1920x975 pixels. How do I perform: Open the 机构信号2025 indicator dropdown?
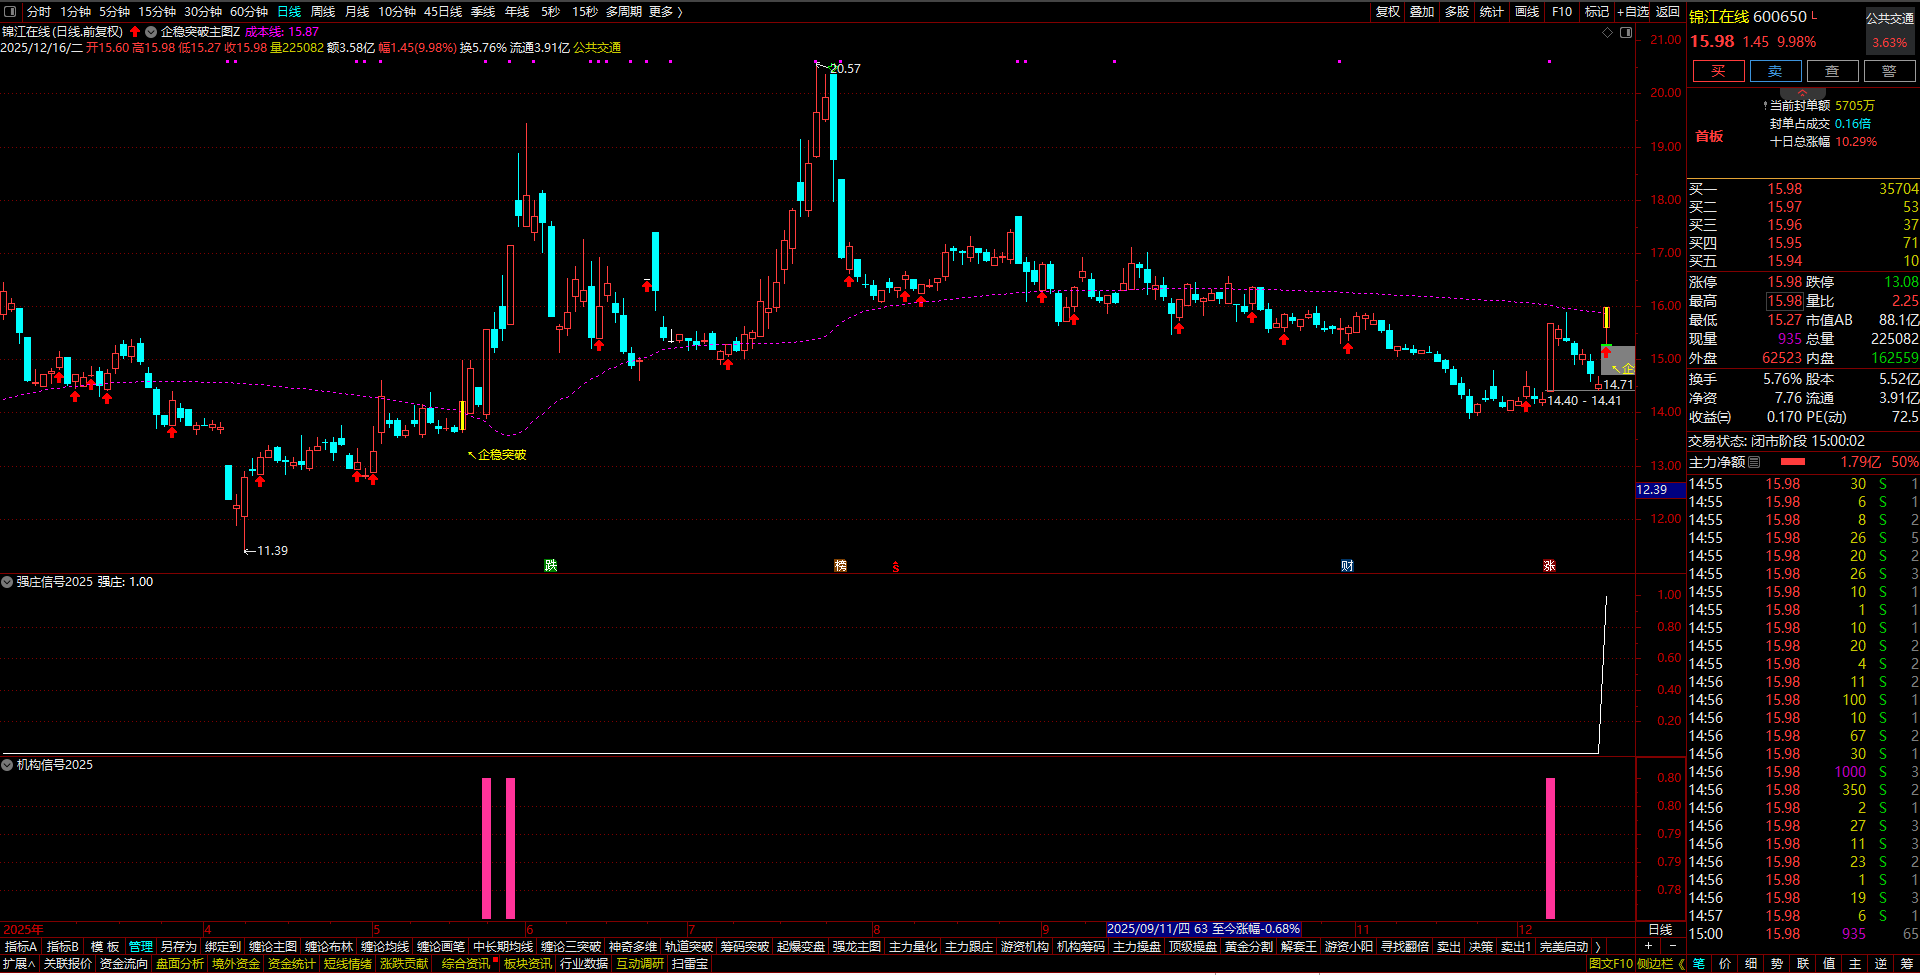tap(7, 765)
